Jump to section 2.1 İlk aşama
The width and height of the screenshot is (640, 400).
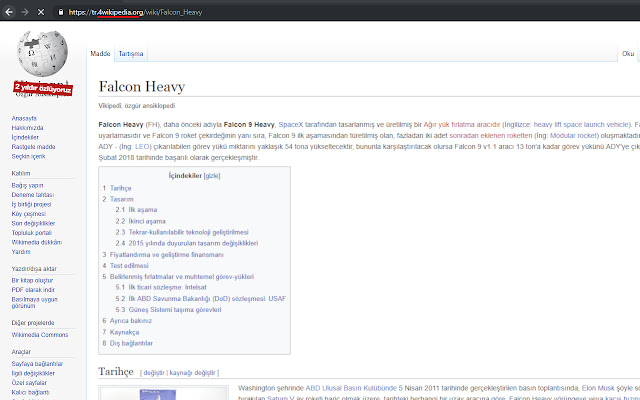pyautogui.click(x=136, y=210)
